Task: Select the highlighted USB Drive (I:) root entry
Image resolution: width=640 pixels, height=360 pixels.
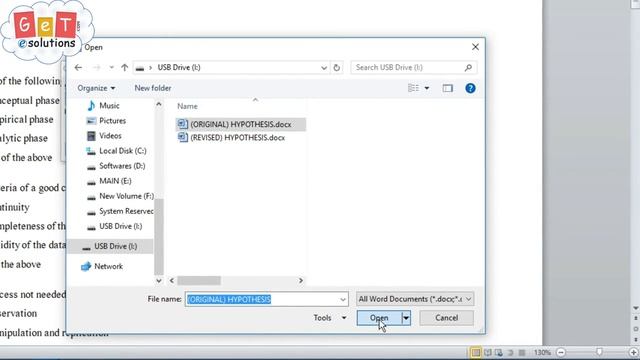Action: [x=110, y=247]
